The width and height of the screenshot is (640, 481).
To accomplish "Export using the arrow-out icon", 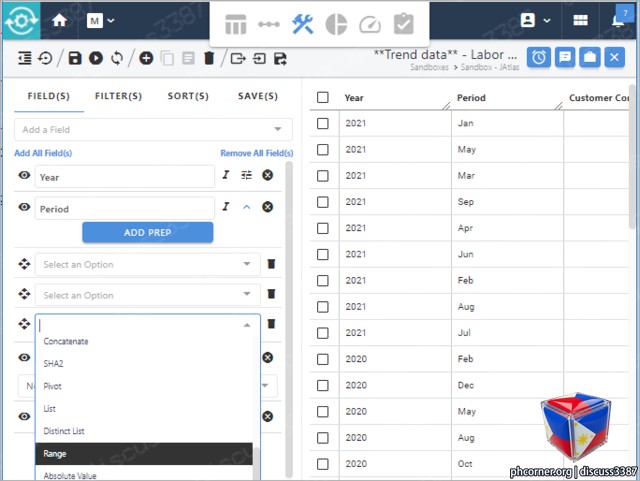I will pos(238,58).
